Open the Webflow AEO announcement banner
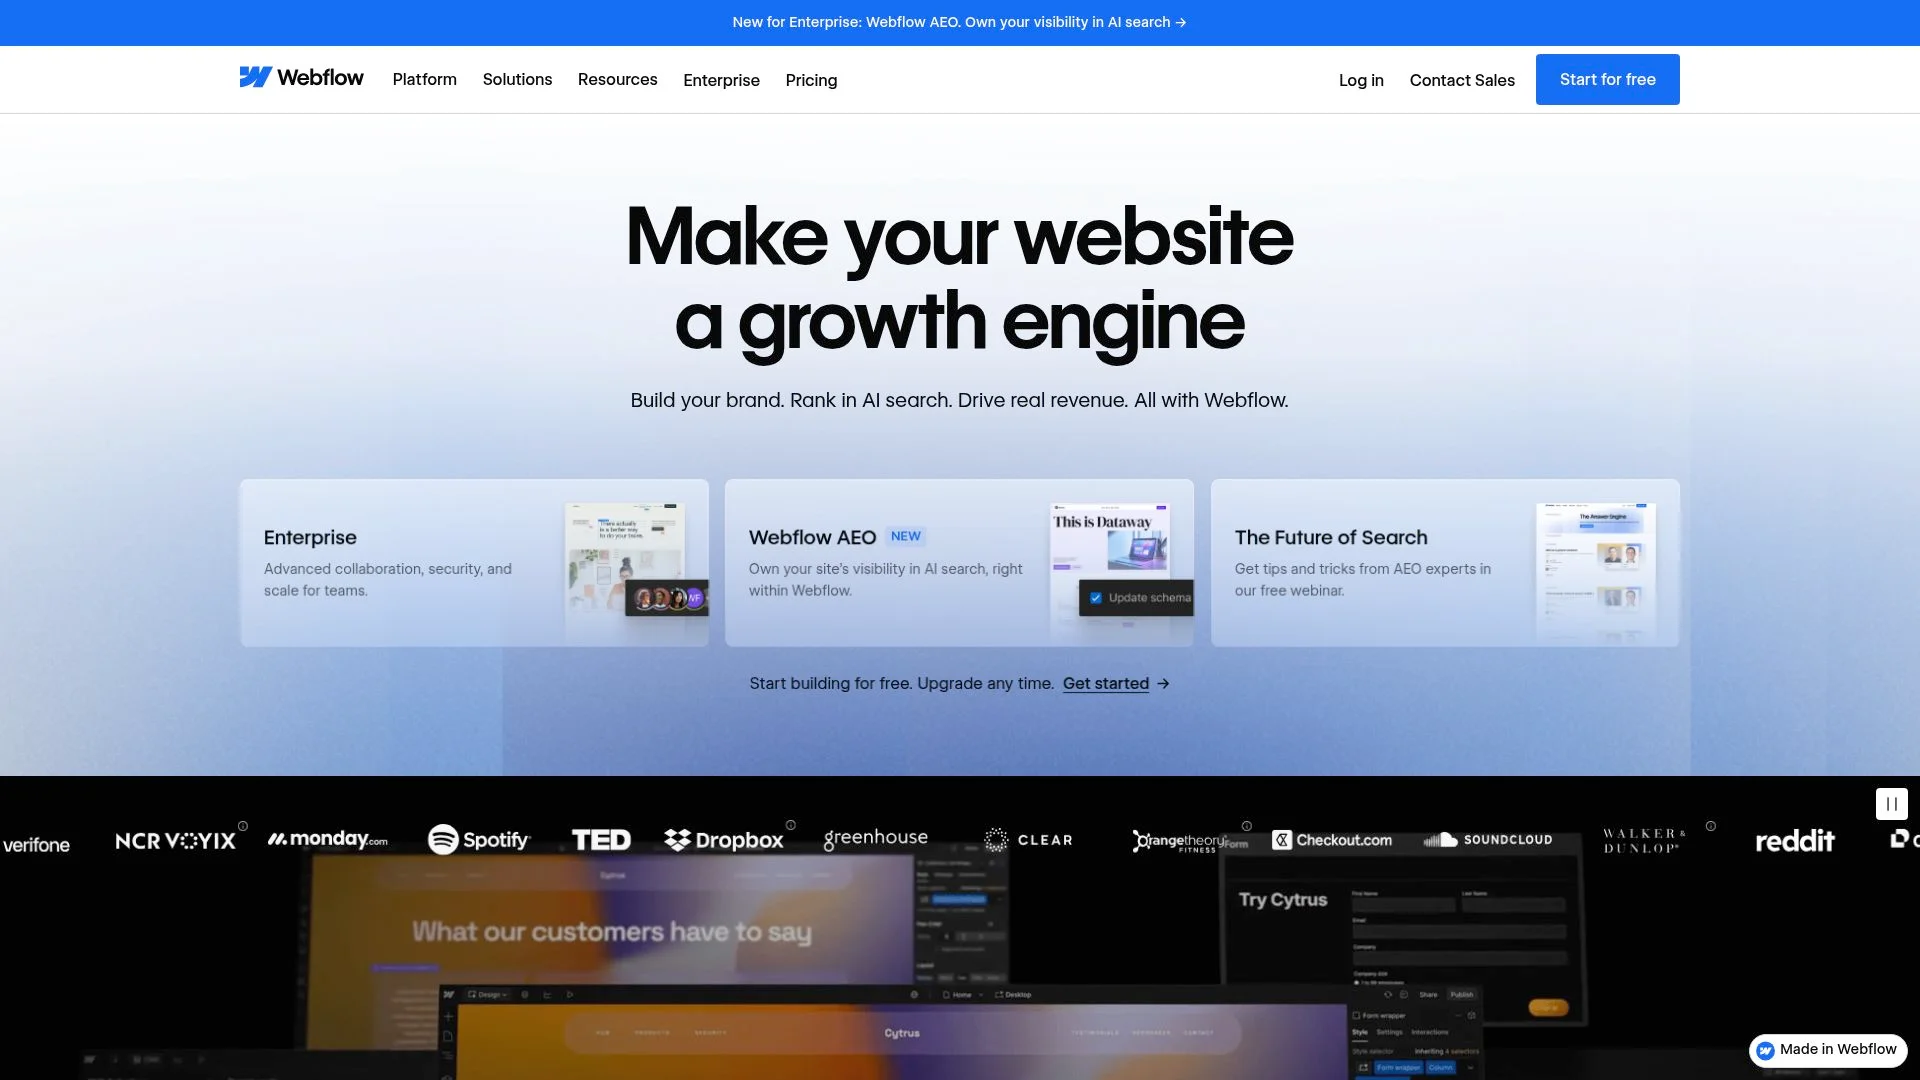 pos(959,22)
